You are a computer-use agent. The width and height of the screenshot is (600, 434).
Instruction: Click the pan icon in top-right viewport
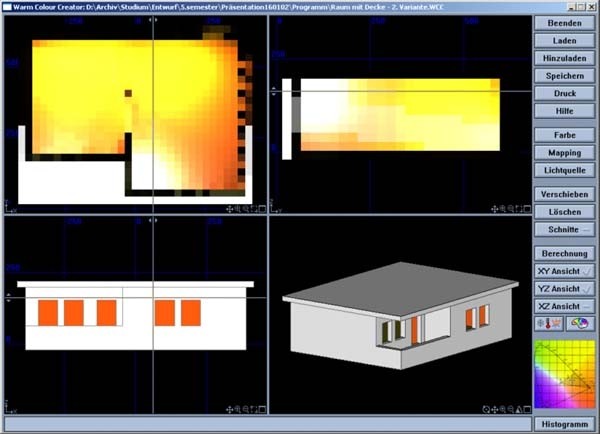click(494, 209)
